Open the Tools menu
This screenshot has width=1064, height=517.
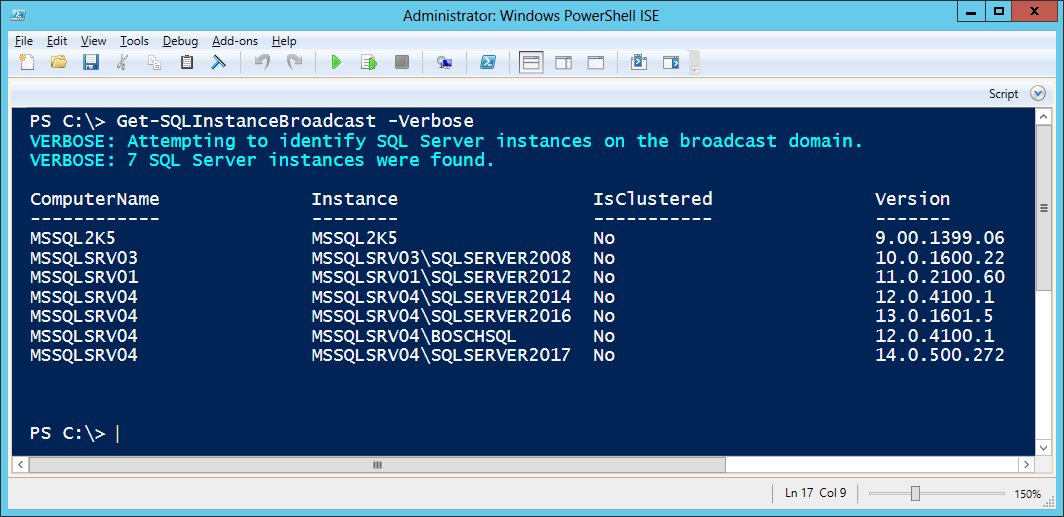point(134,41)
